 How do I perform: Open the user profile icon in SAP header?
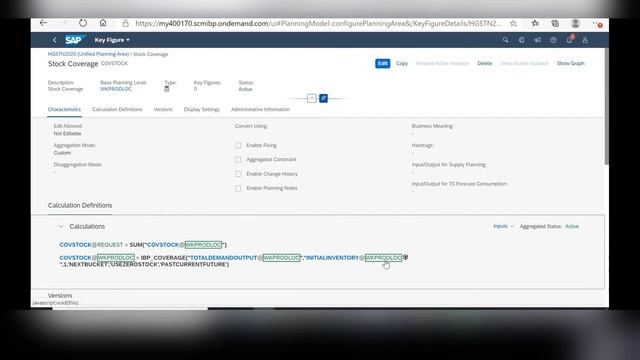[x=585, y=40]
